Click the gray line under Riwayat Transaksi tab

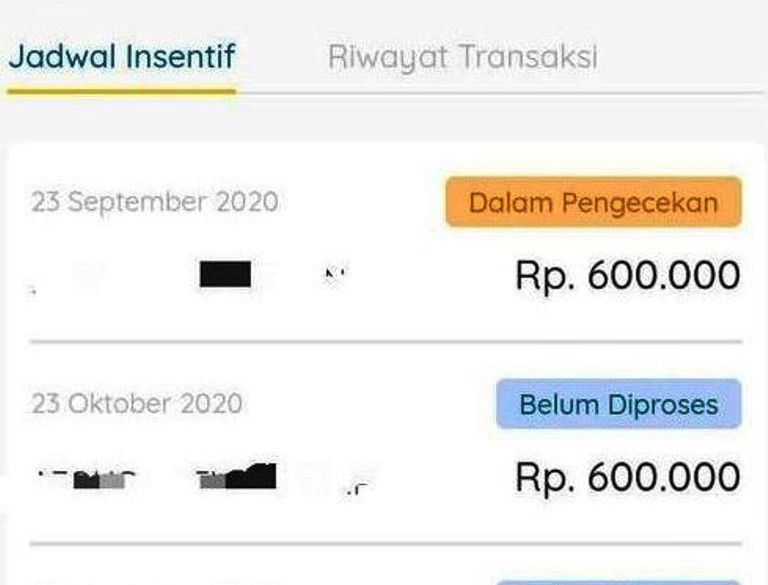coord(500,93)
